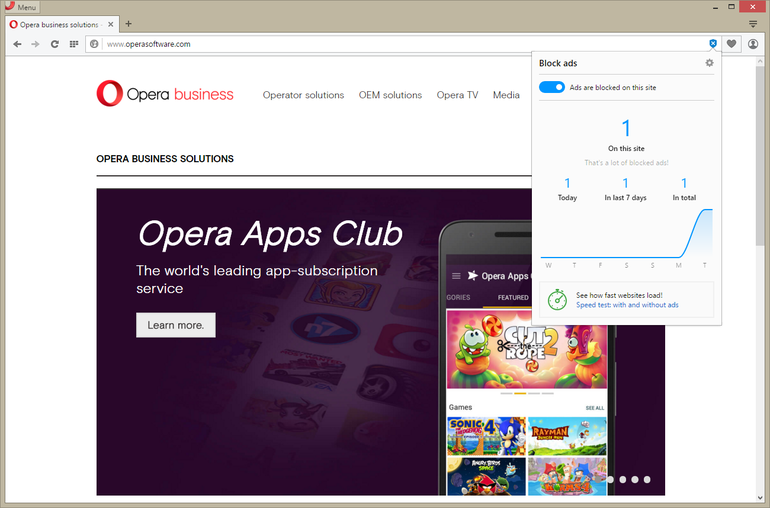Image resolution: width=770 pixels, height=508 pixels.
Task: Click the forward navigation arrow
Action: [x=36, y=44]
